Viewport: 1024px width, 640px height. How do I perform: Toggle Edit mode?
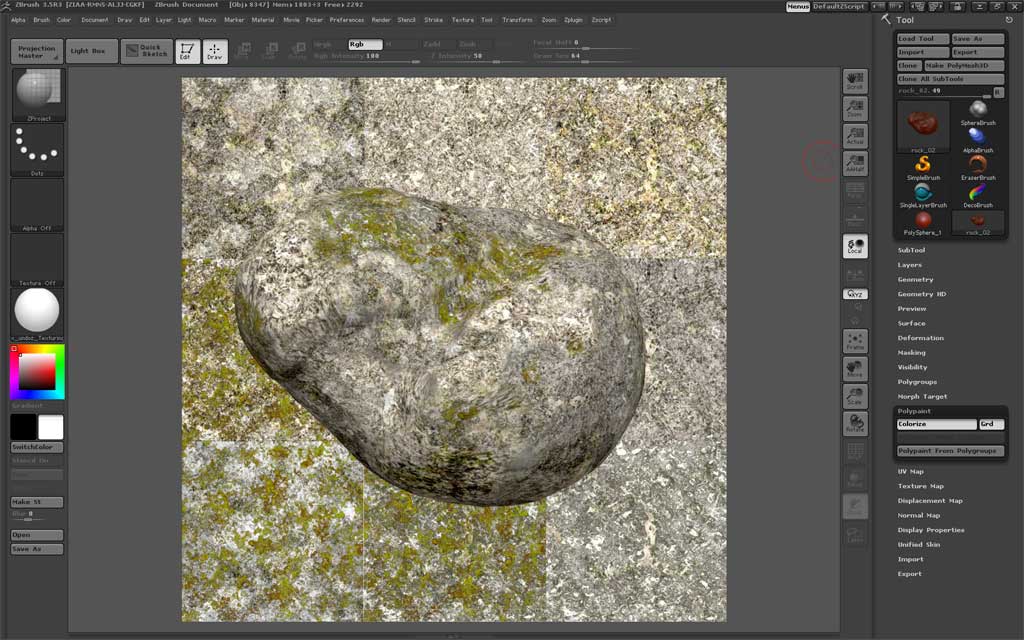click(x=187, y=52)
